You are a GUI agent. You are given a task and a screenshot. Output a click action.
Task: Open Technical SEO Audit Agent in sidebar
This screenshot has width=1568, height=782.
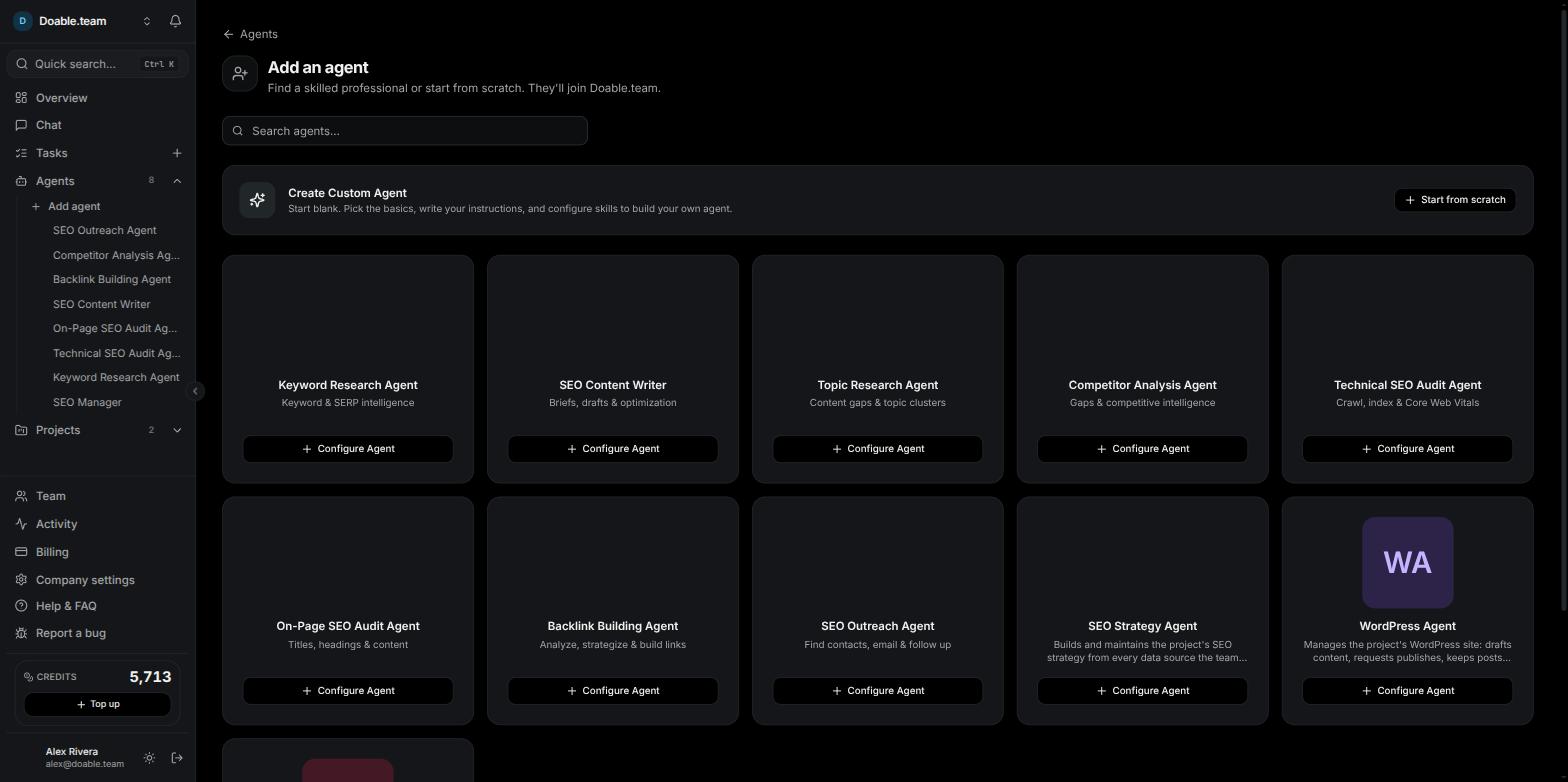tap(116, 353)
